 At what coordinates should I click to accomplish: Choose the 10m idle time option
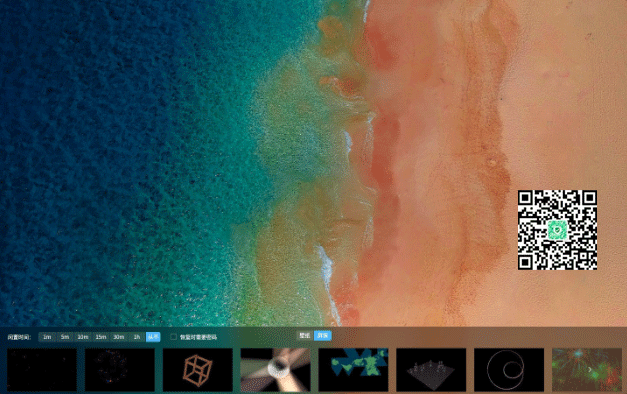click(x=83, y=337)
